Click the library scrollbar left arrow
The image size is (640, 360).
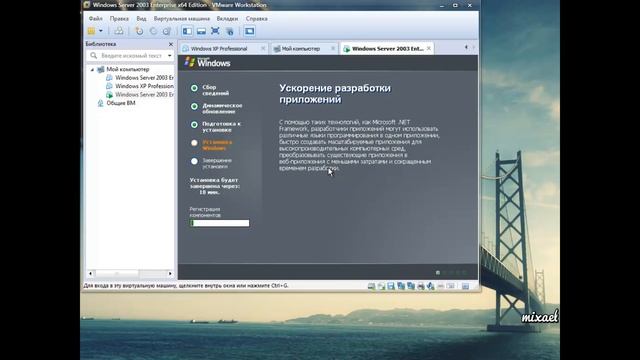coord(90,273)
